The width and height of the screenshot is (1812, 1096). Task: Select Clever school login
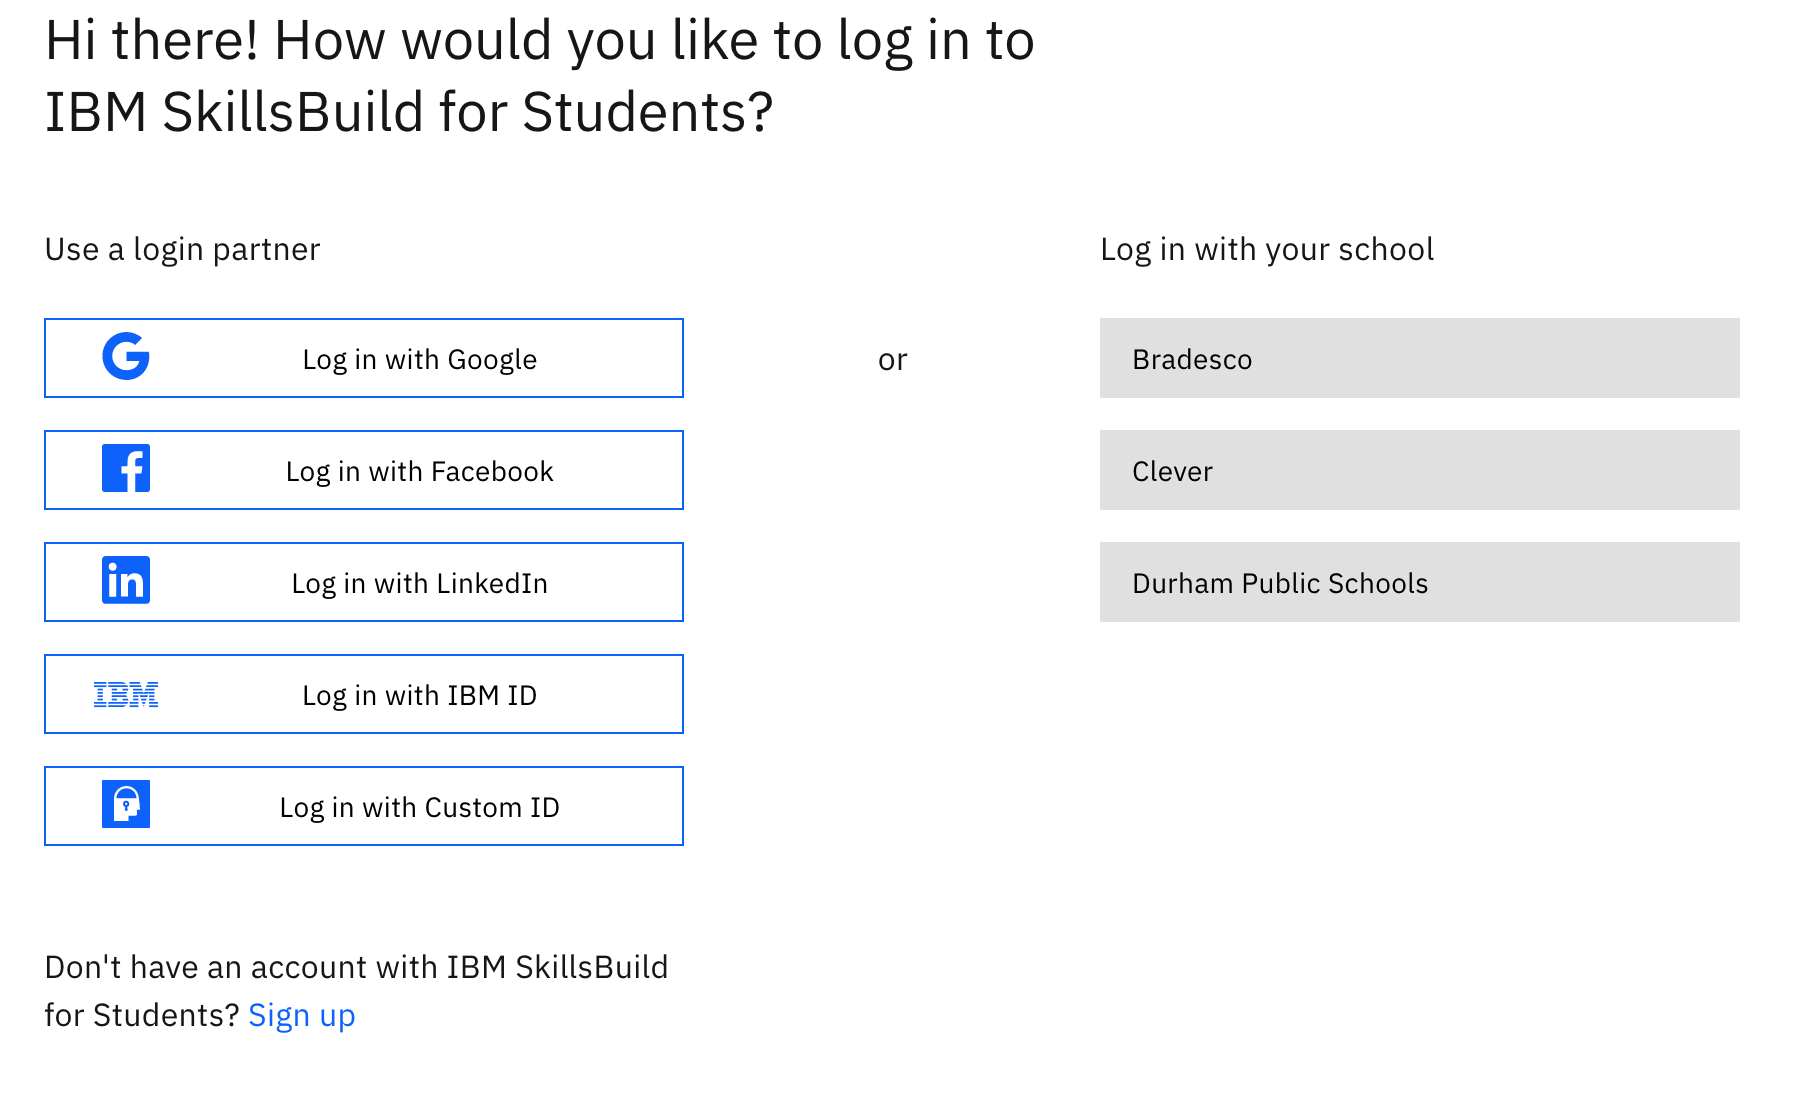[1420, 470]
